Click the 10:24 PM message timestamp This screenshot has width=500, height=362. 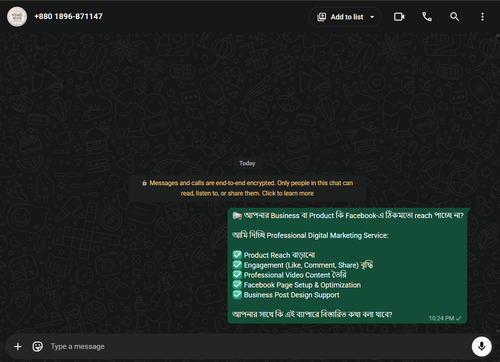pyautogui.click(x=441, y=318)
